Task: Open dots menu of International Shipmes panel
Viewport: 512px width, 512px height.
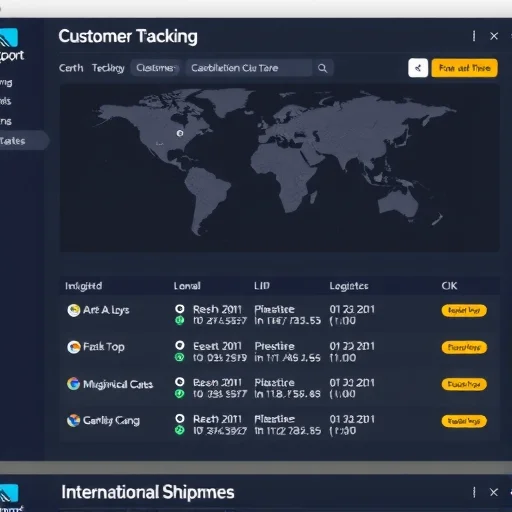Action: [474, 492]
